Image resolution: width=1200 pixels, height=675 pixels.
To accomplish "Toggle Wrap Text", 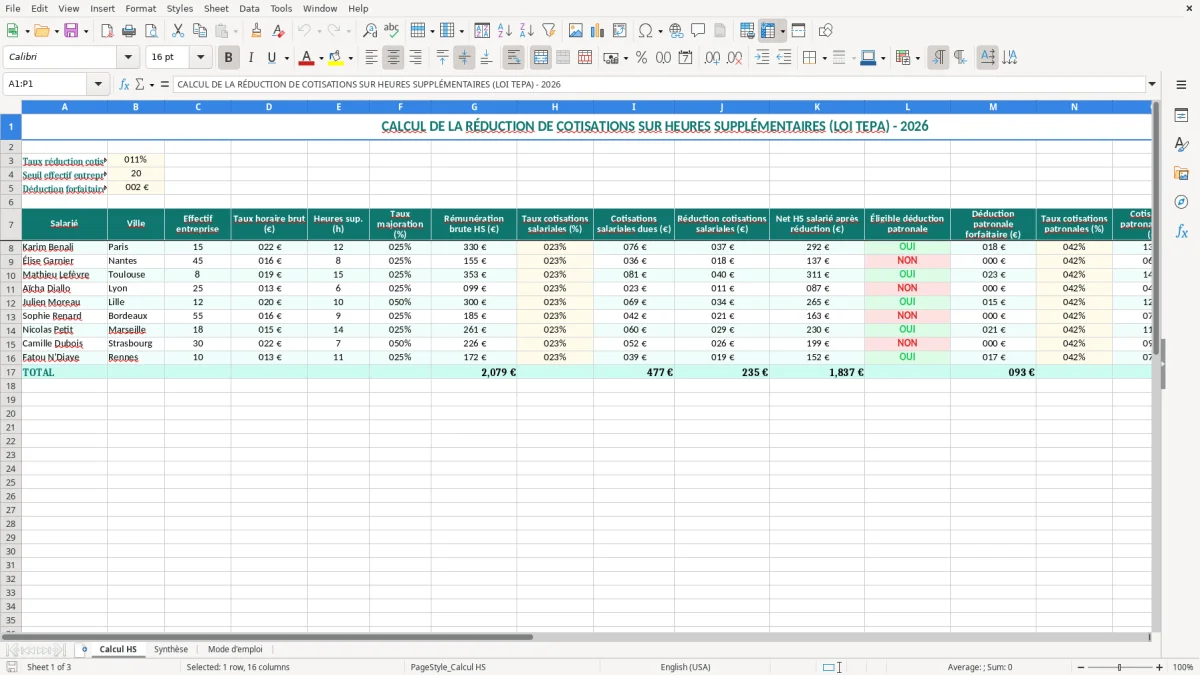I will [514, 58].
